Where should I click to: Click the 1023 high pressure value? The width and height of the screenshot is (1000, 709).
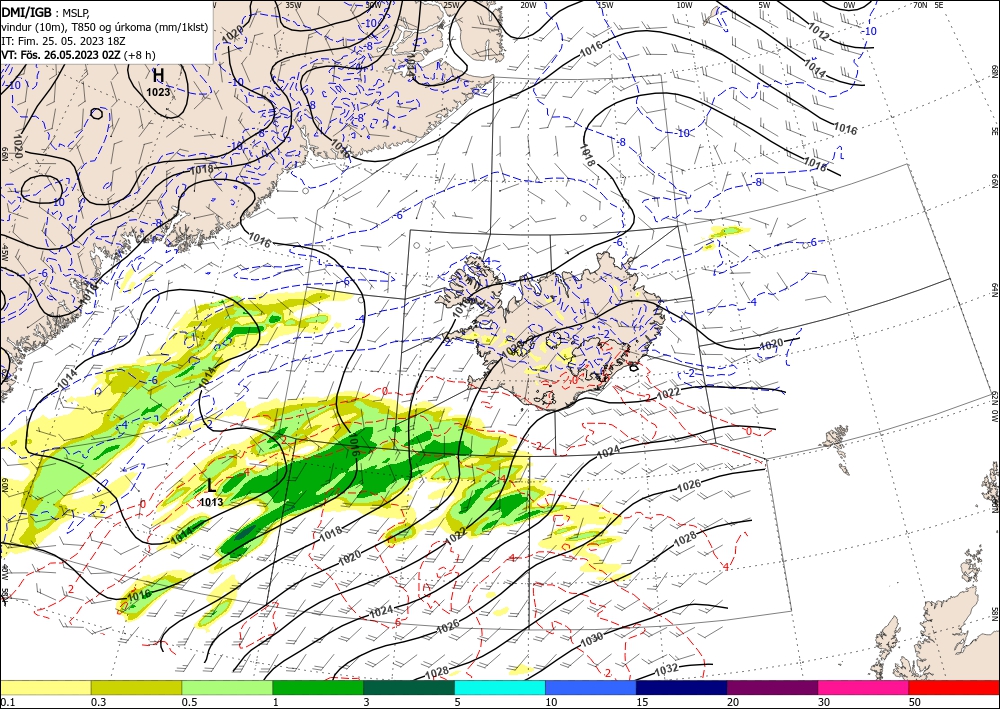[x=158, y=92]
